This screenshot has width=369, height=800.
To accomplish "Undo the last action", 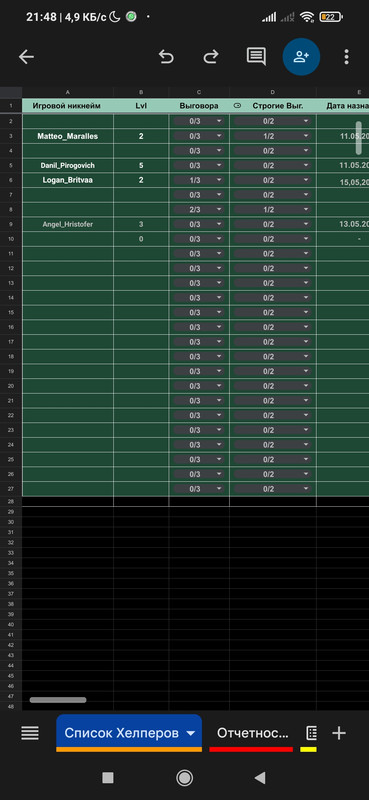I will (166, 57).
